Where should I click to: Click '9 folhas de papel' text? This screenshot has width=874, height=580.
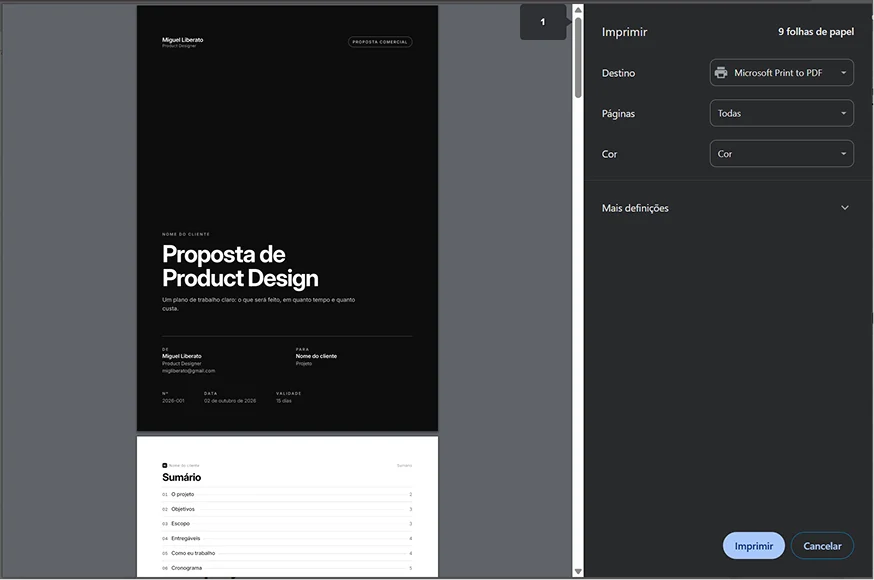point(816,32)
